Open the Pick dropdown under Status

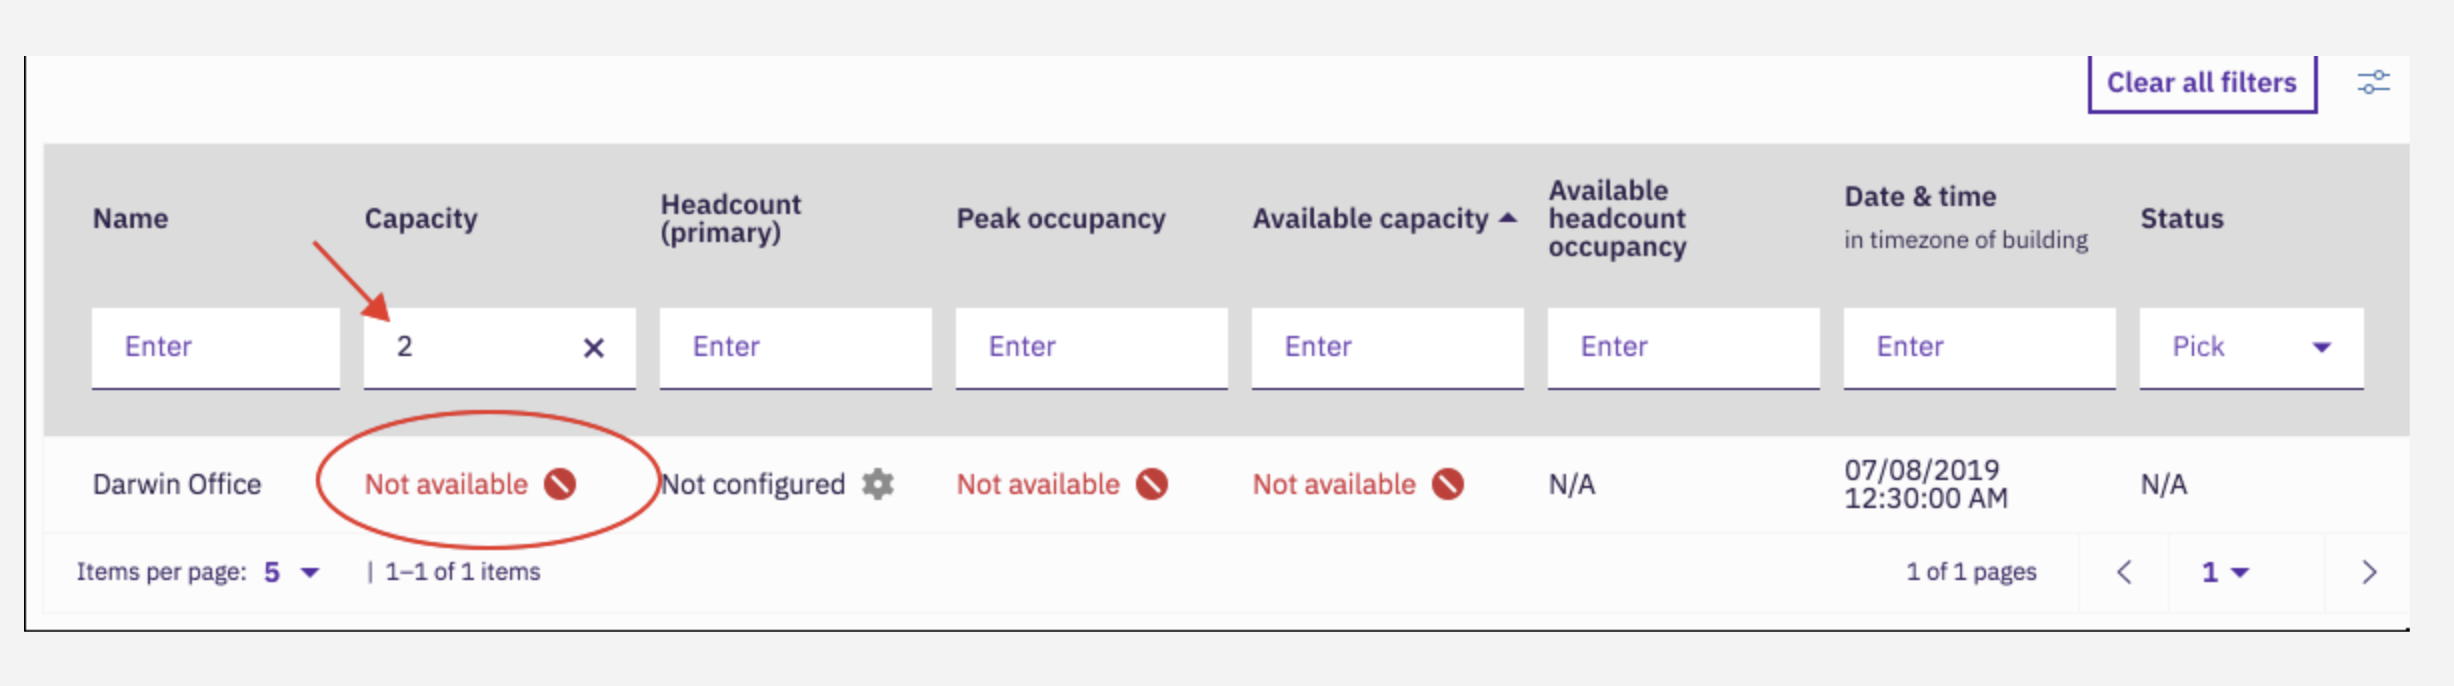pos(2249,347)
